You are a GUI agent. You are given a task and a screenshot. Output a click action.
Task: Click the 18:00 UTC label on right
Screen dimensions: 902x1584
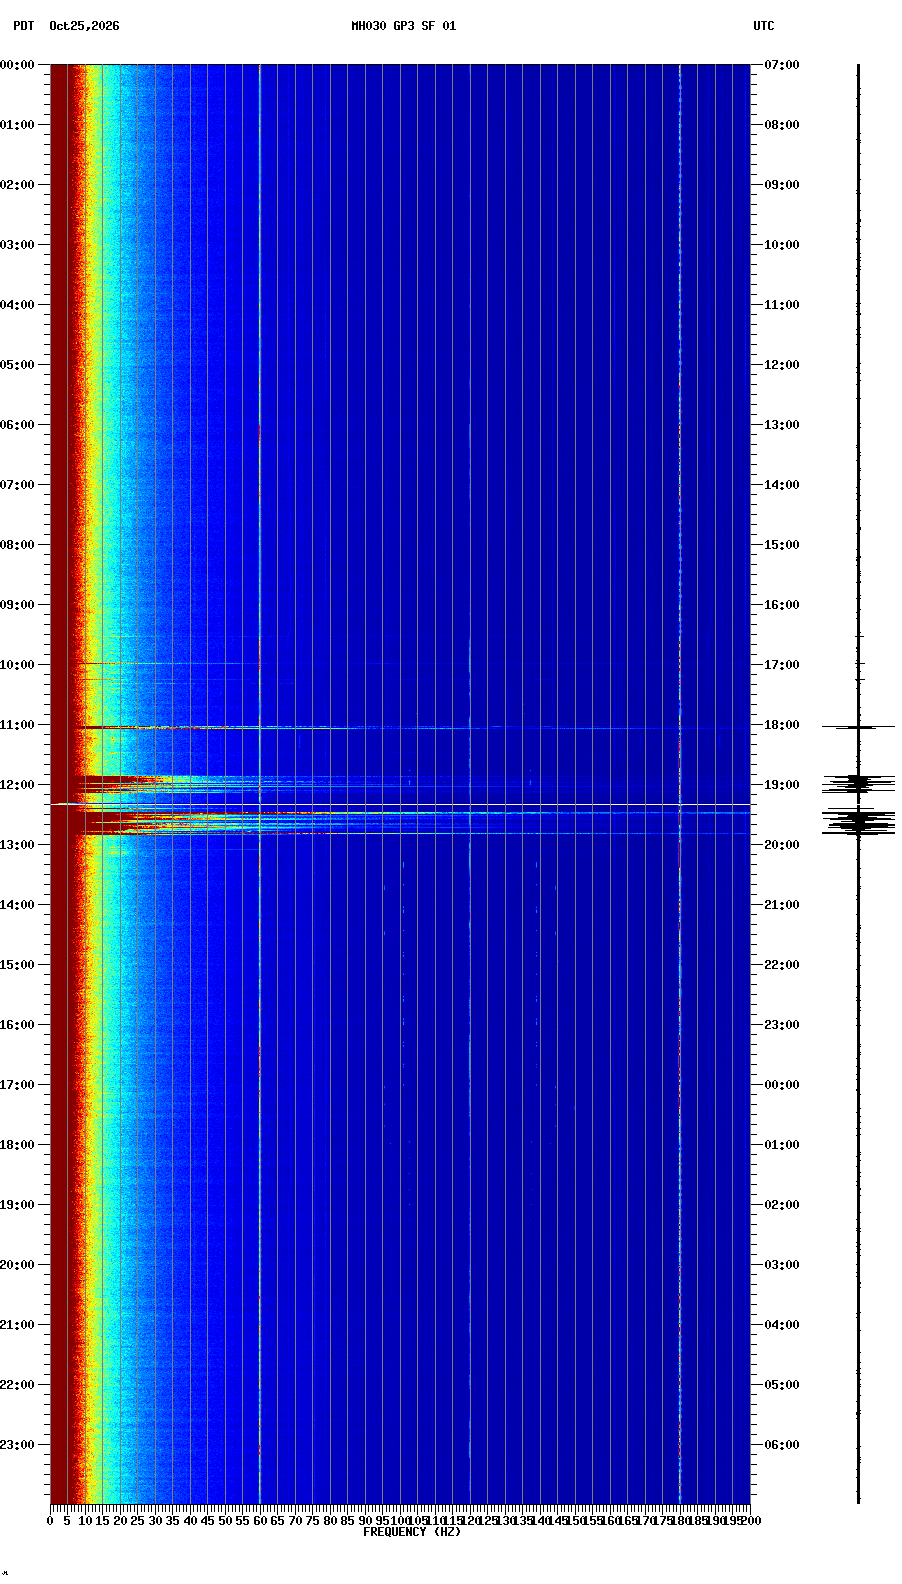782,725
